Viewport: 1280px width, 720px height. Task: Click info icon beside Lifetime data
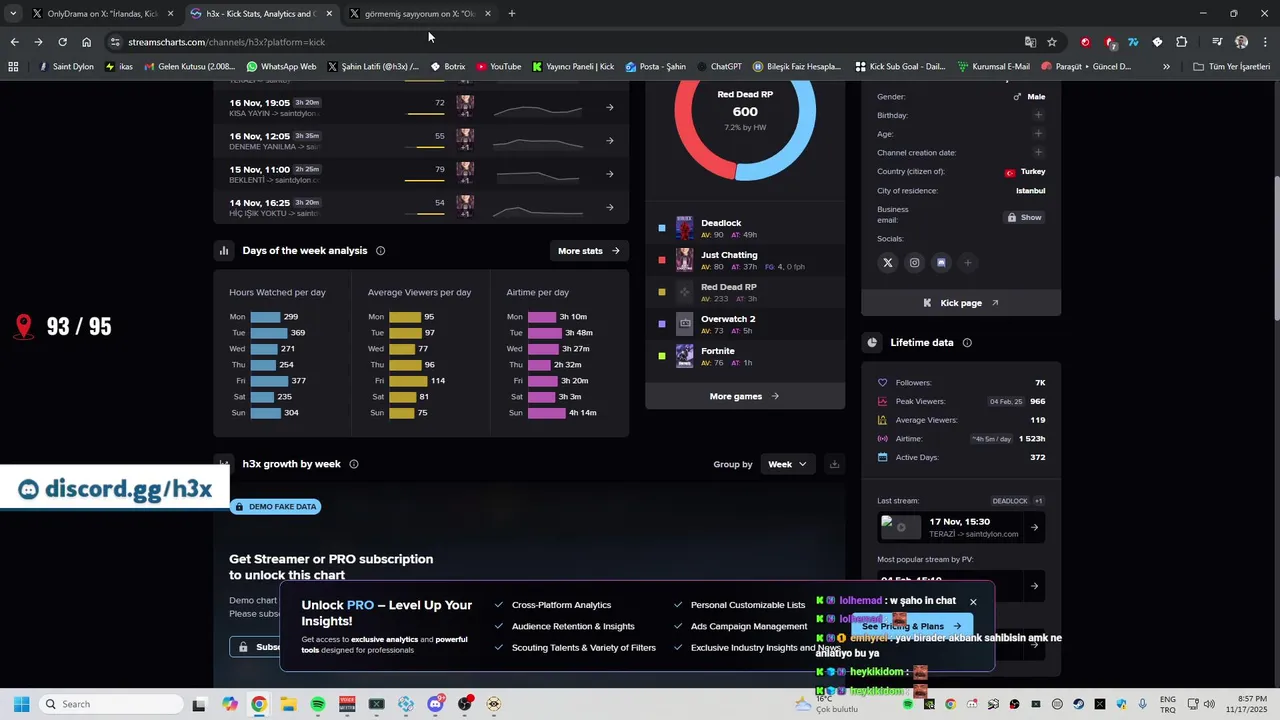tap(967, 343)
